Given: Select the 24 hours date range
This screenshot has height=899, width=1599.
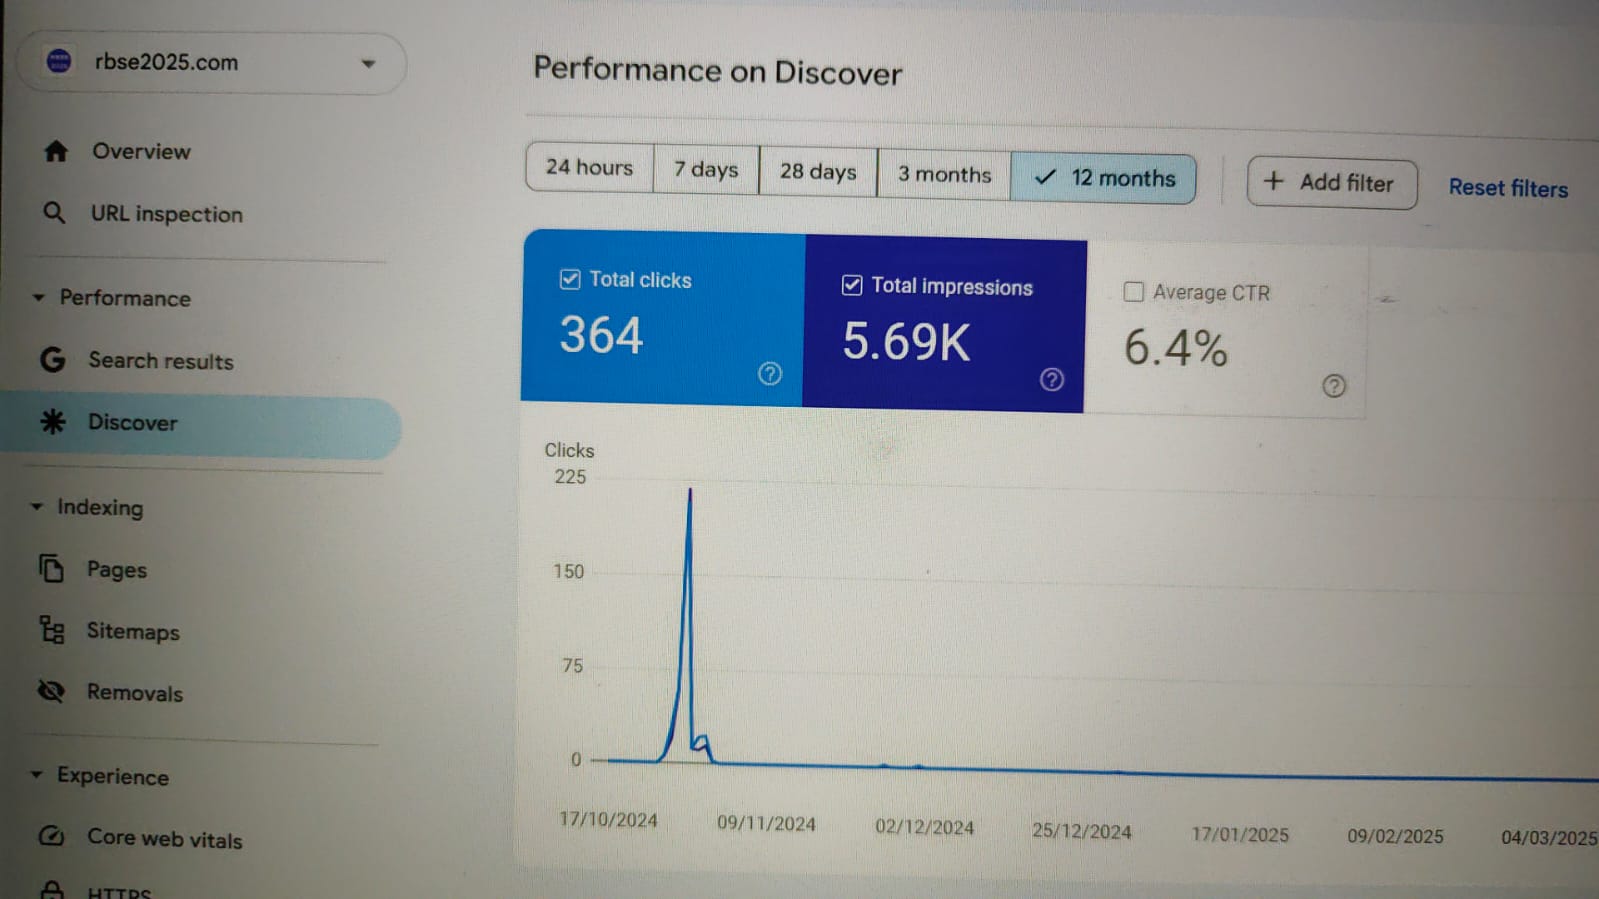Looking at the screenshot, I should coord(590,167).
